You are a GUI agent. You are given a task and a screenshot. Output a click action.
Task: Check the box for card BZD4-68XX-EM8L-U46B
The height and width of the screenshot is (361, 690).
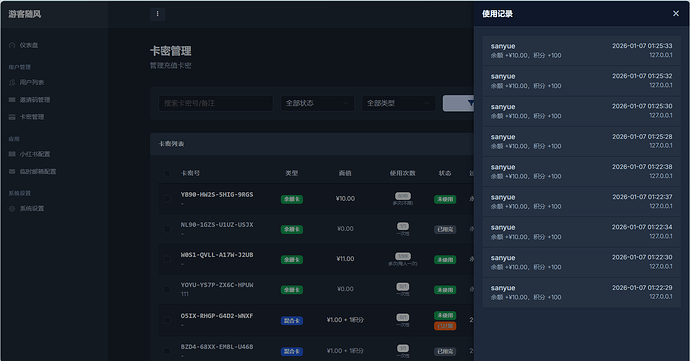[x=167, y=351]
